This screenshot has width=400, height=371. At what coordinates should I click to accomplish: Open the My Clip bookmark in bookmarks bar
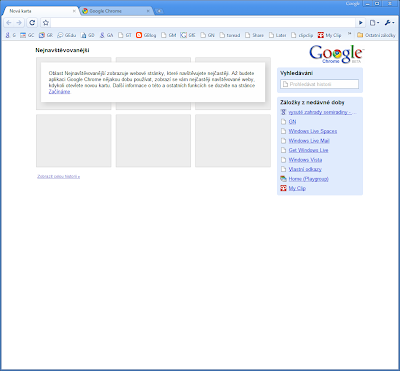pyautogui.click(x=329, y=35)
